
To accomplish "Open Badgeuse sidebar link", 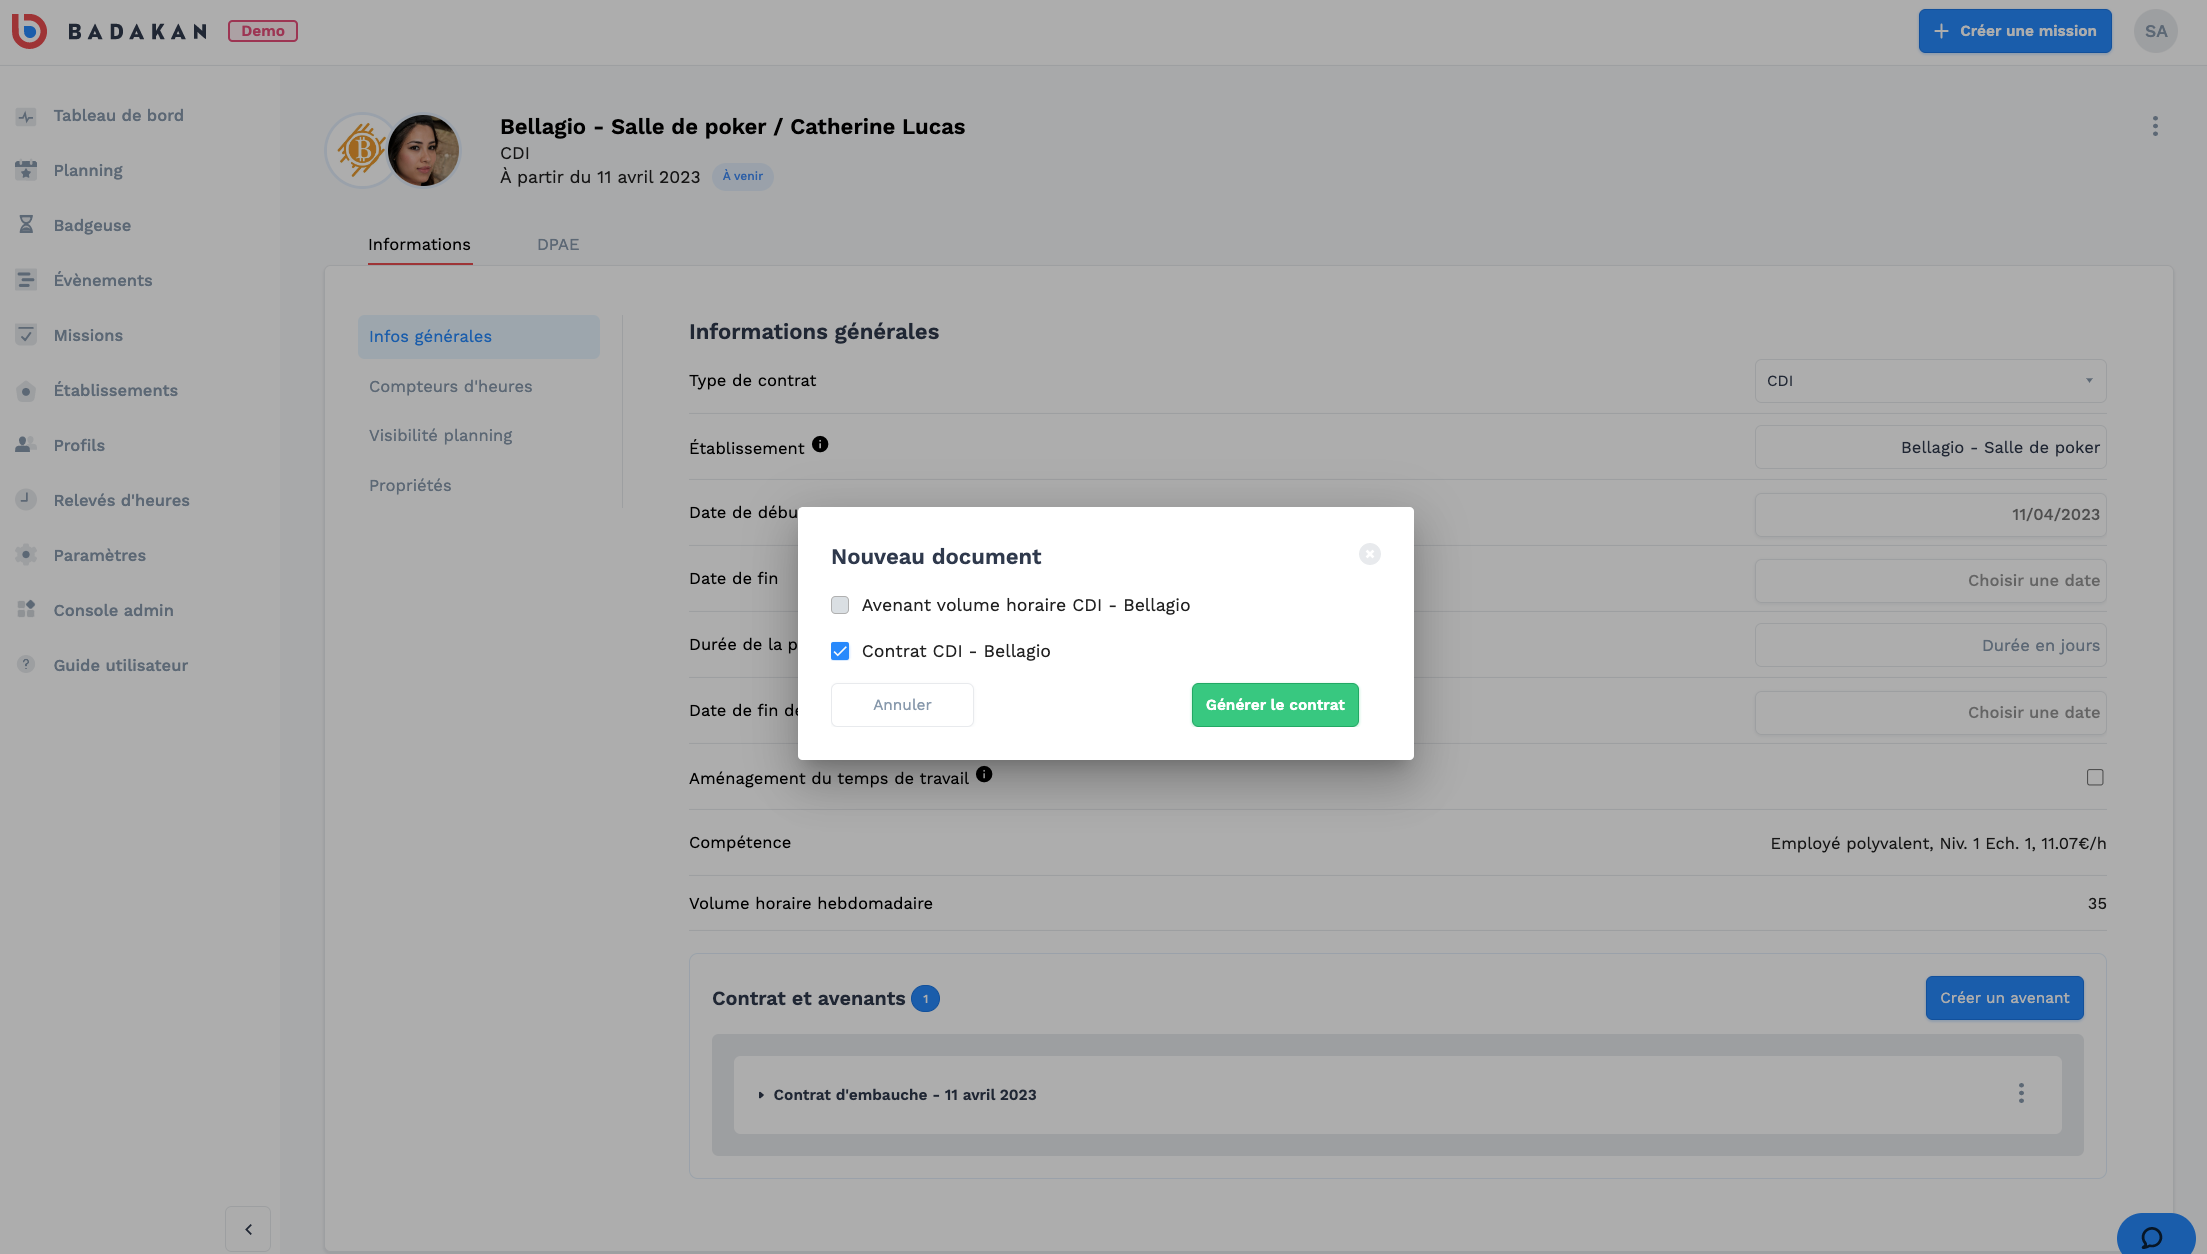I will pyautogui.click(x=92, y=226).
